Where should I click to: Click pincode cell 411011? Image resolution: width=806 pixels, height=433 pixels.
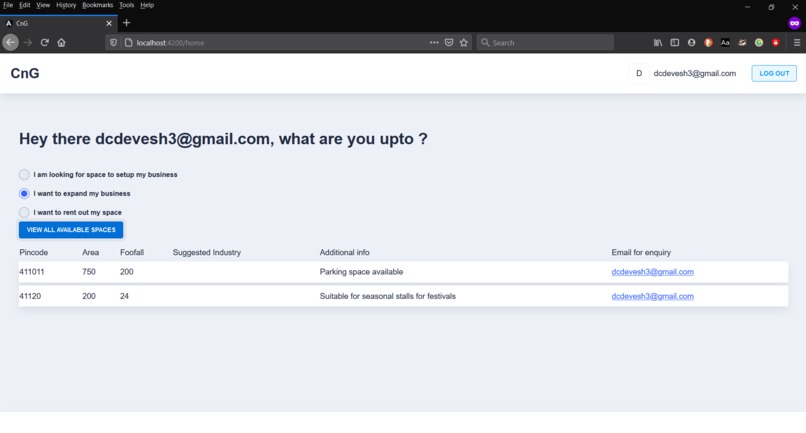coord(32,272)
